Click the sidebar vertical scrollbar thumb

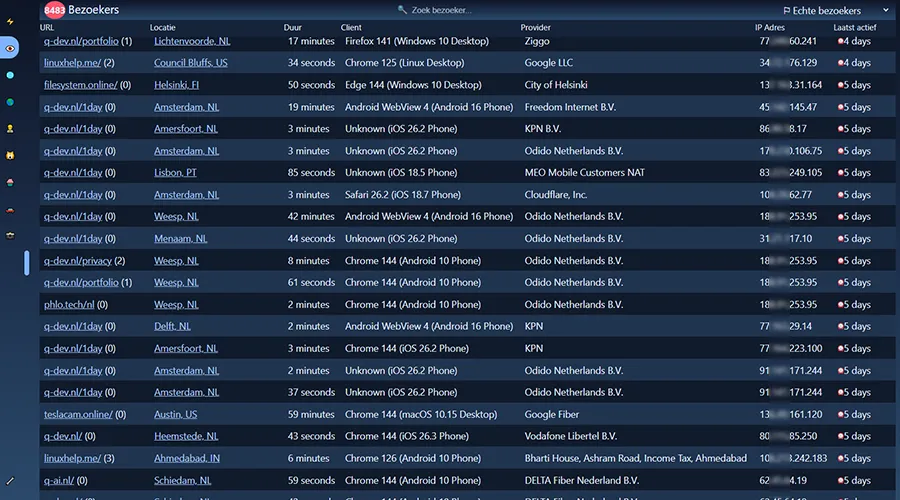(26, 263)
